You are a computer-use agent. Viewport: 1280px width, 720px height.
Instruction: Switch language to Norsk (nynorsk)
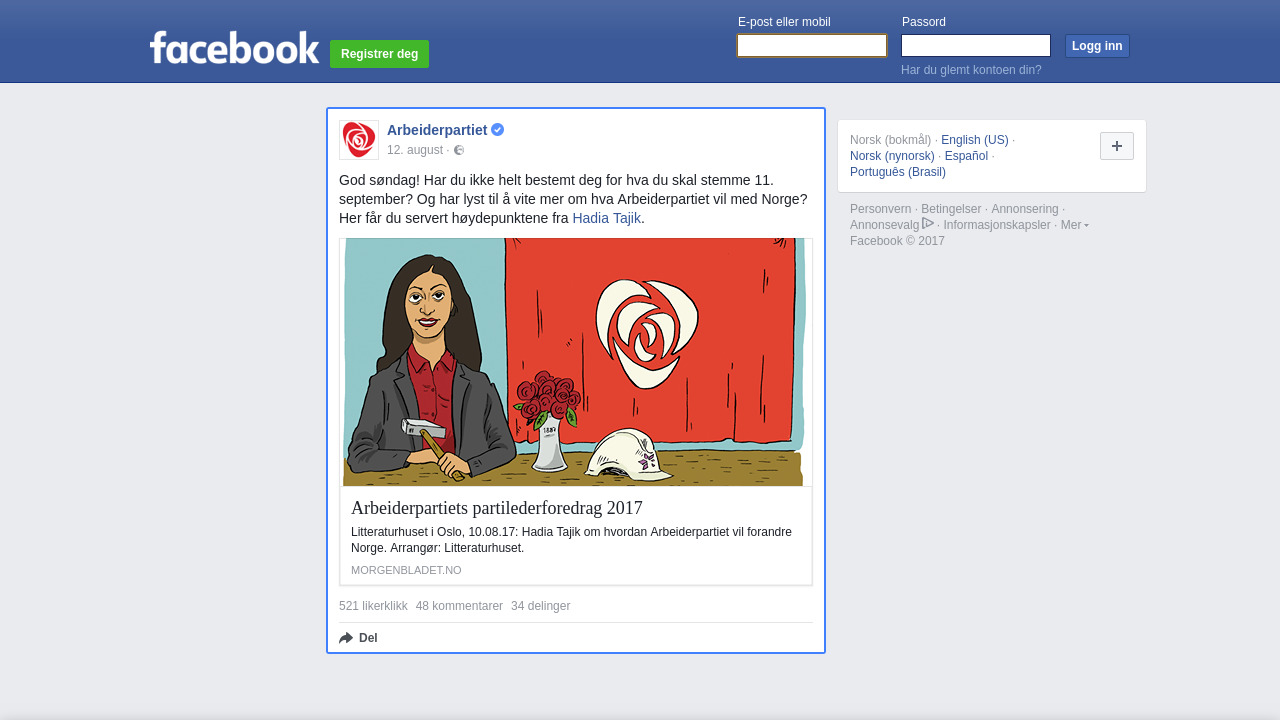click(892, 156)
